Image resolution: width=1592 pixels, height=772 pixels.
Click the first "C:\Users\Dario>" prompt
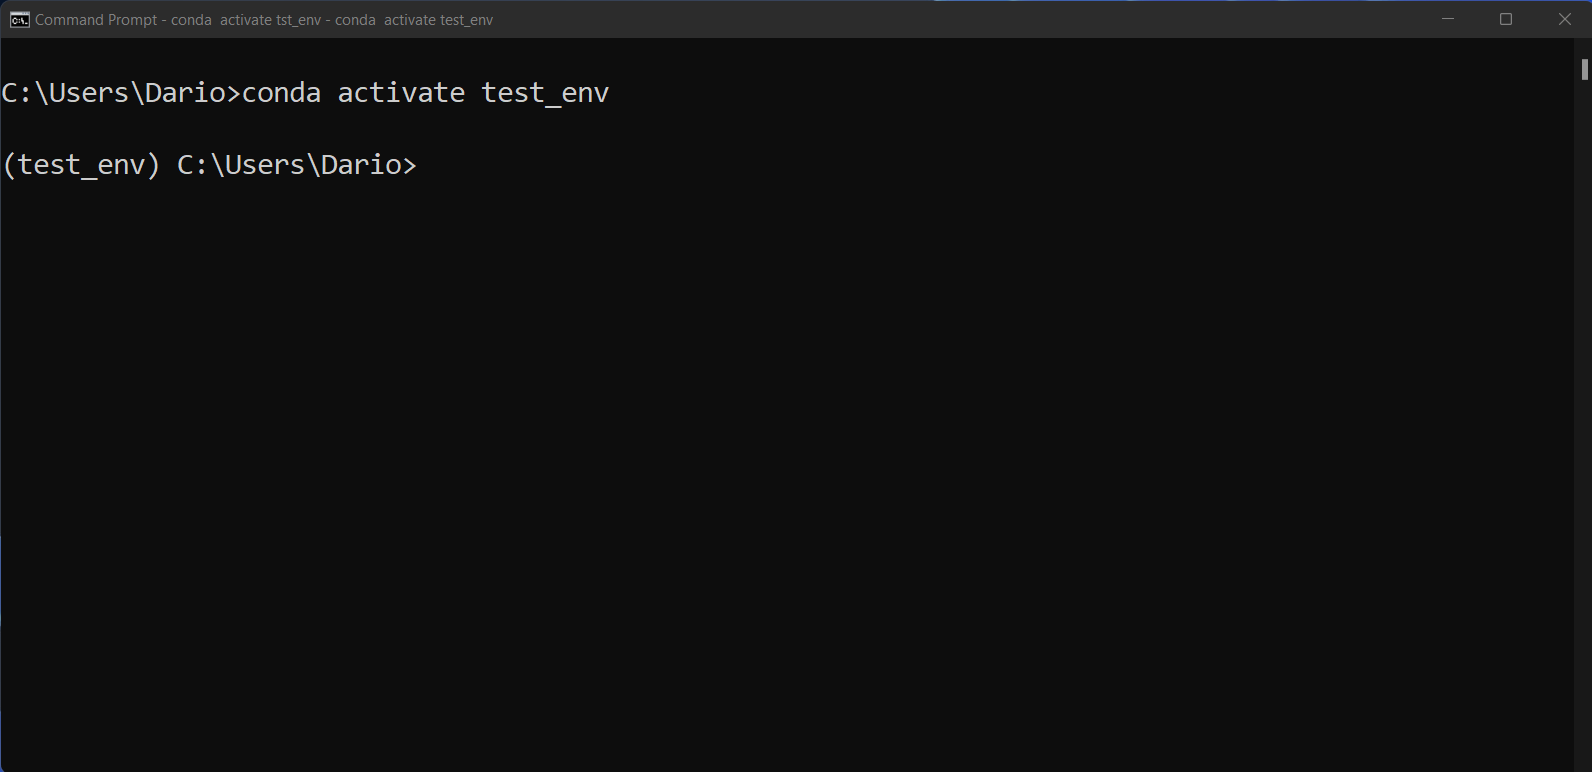tap(121, 93)
